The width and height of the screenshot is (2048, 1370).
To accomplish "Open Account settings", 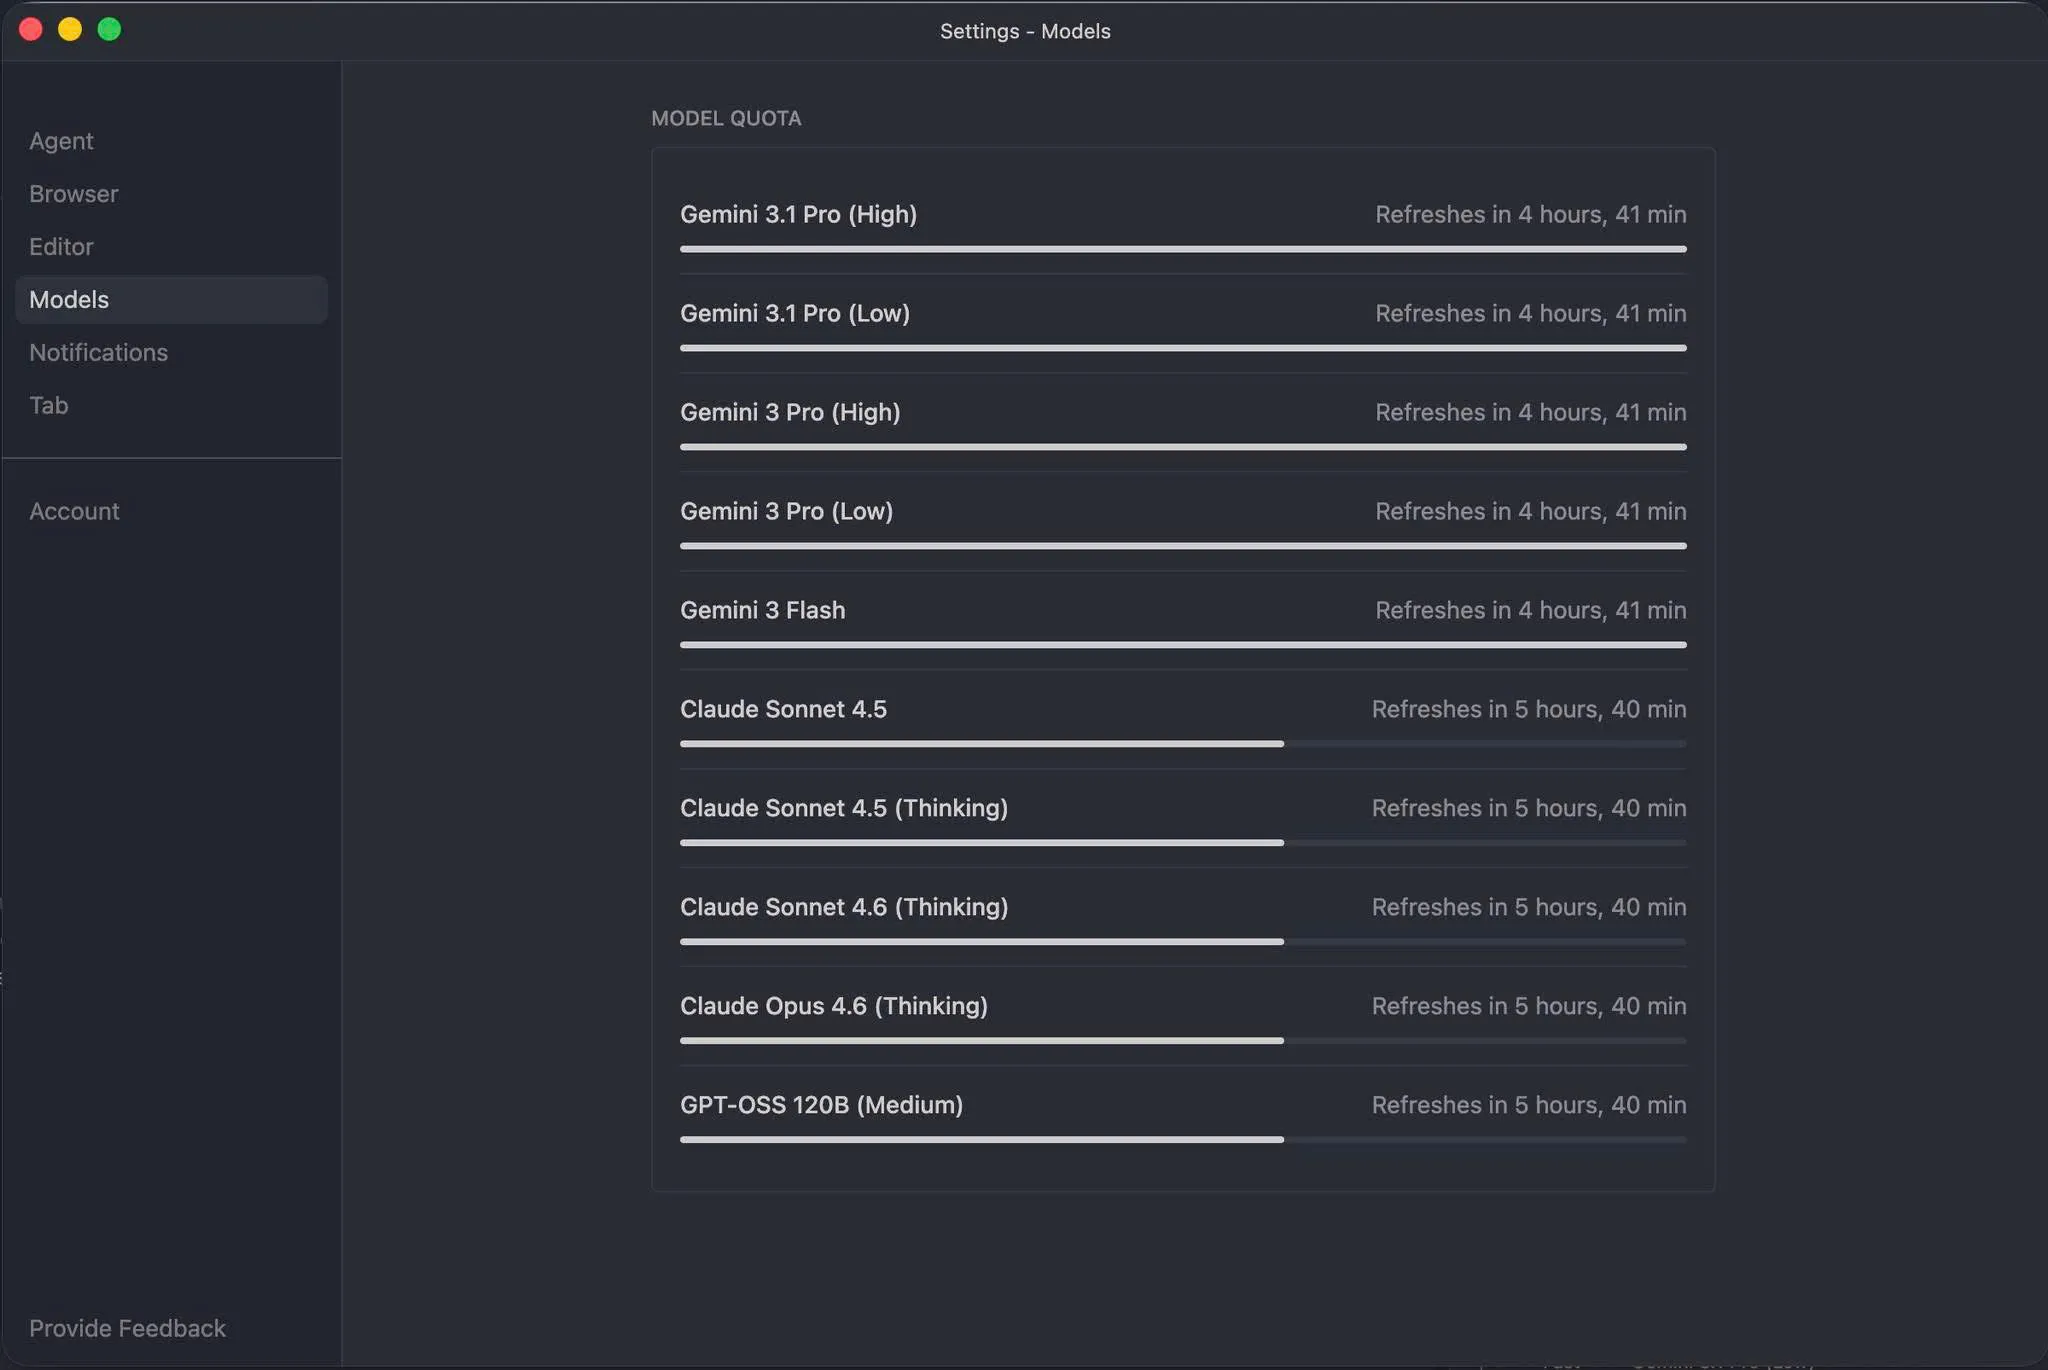I will (x=74, y=512).
